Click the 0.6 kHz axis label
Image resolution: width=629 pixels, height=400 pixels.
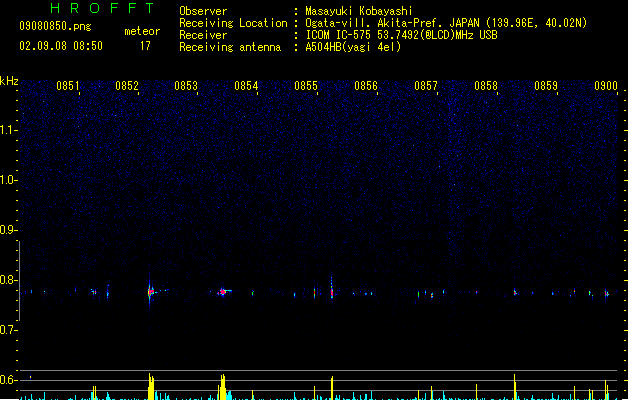tap(9, 380)
